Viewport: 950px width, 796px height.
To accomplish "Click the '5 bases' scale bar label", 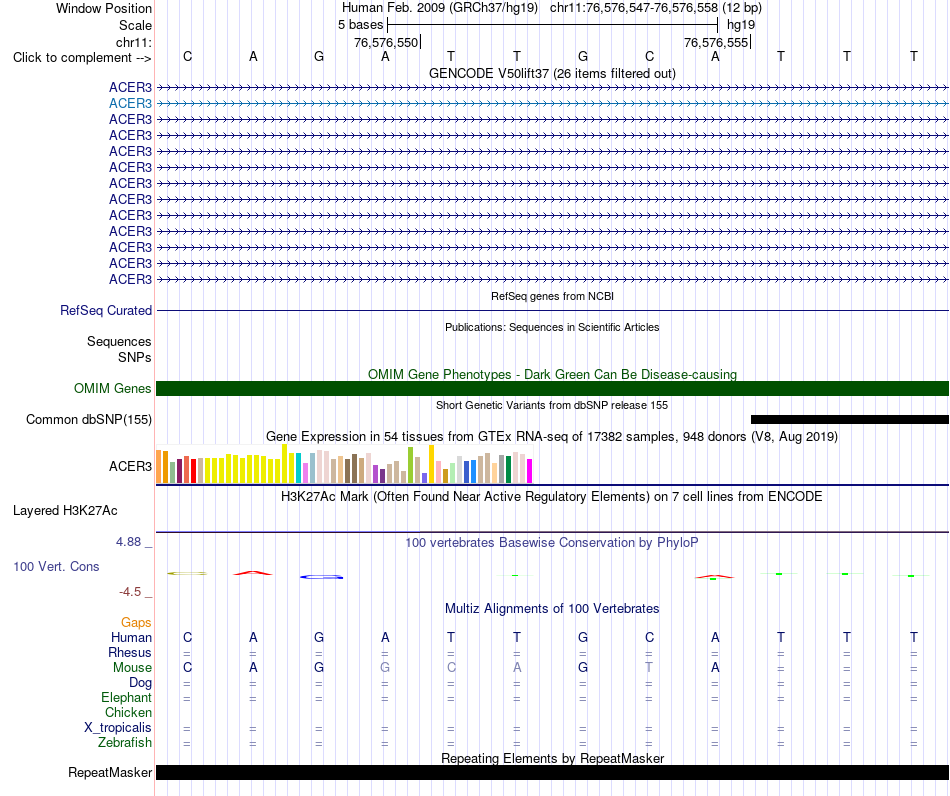I will pos(360,25).
